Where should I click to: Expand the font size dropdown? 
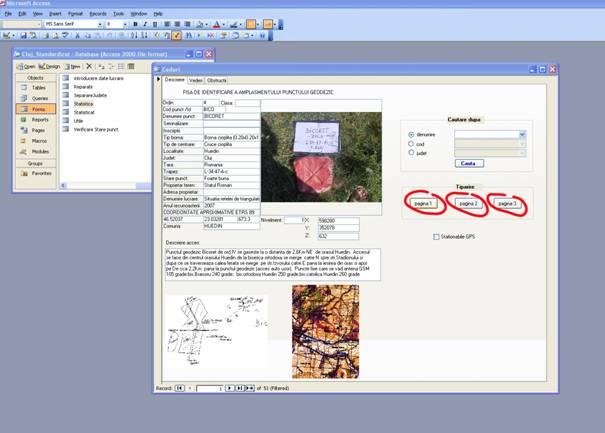(124, 23)
